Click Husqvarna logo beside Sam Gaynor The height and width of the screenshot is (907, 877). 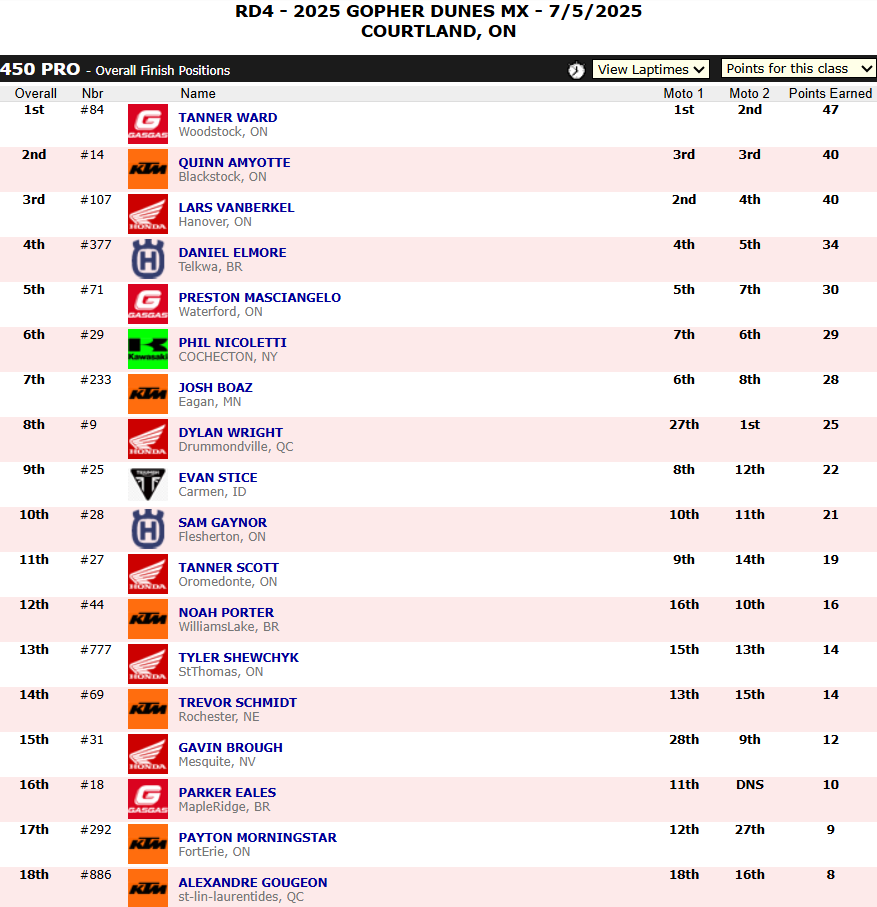click(148, 529)
